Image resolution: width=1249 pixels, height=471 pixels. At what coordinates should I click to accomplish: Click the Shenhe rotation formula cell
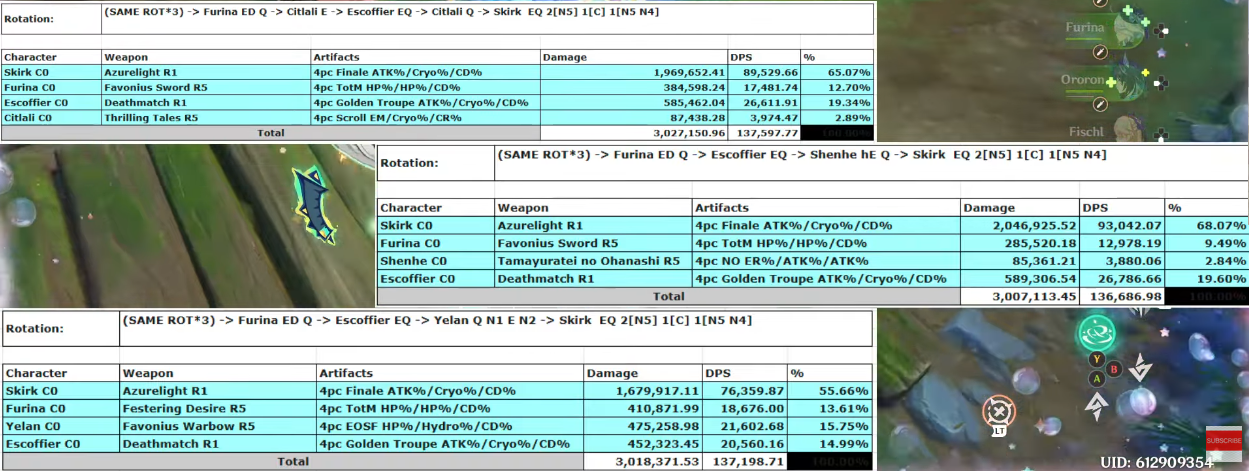click(x=871, y=163)
